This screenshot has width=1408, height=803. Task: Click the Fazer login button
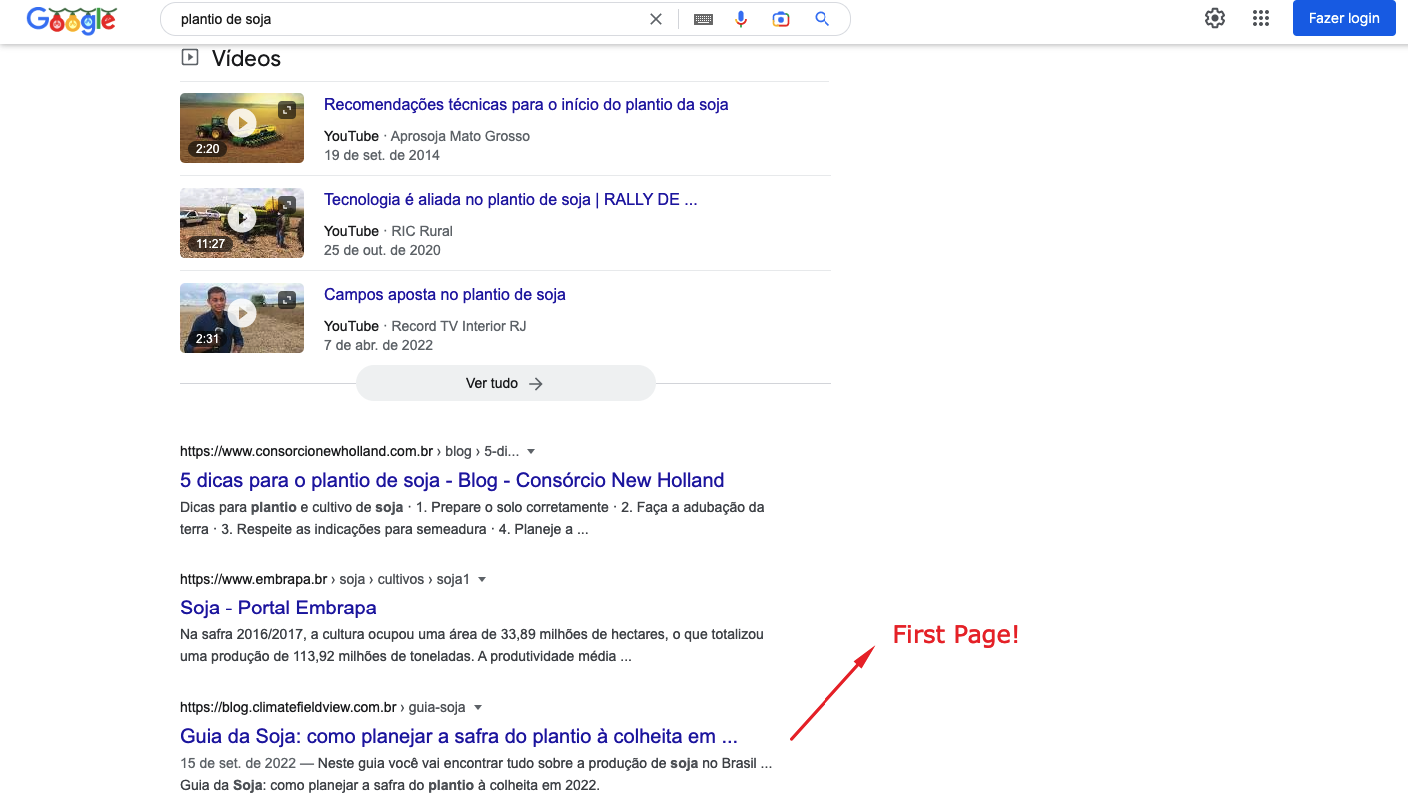coord(1344,18)
